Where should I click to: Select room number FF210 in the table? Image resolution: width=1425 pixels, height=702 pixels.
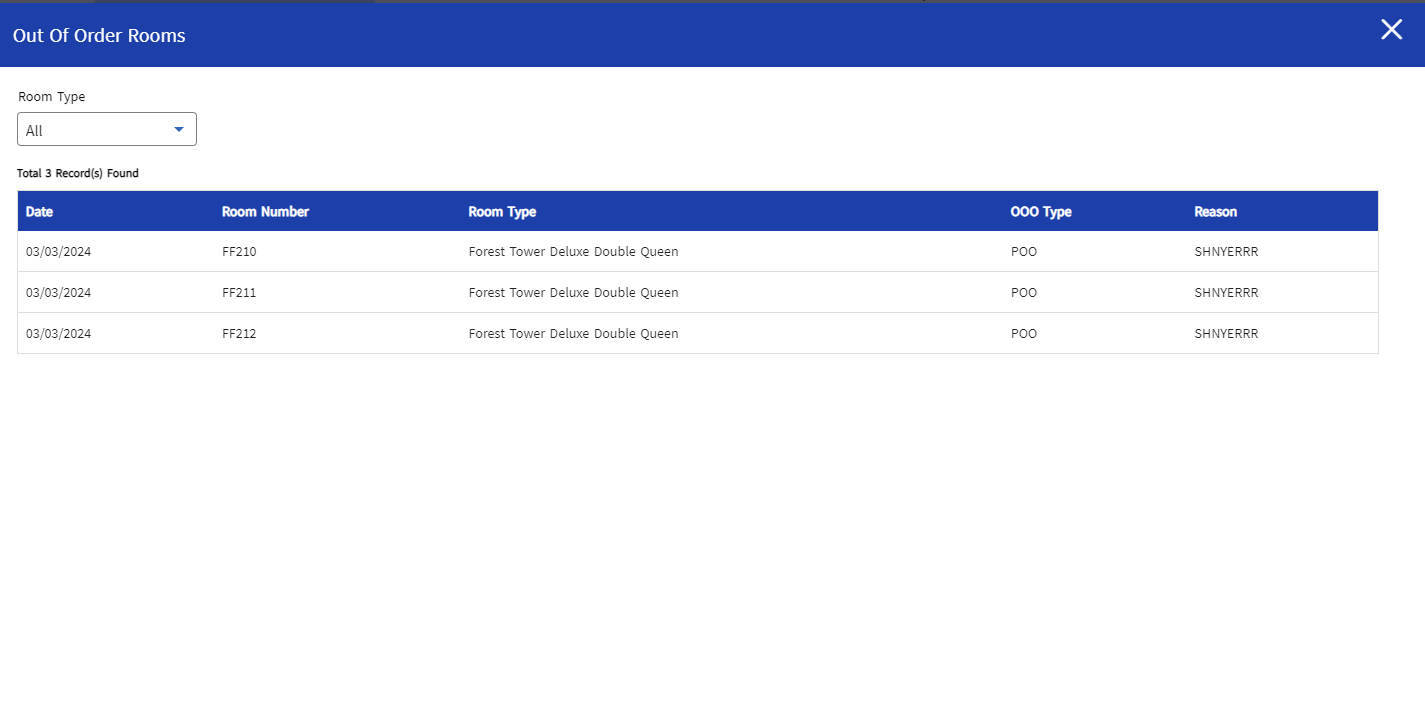[239, 252]
